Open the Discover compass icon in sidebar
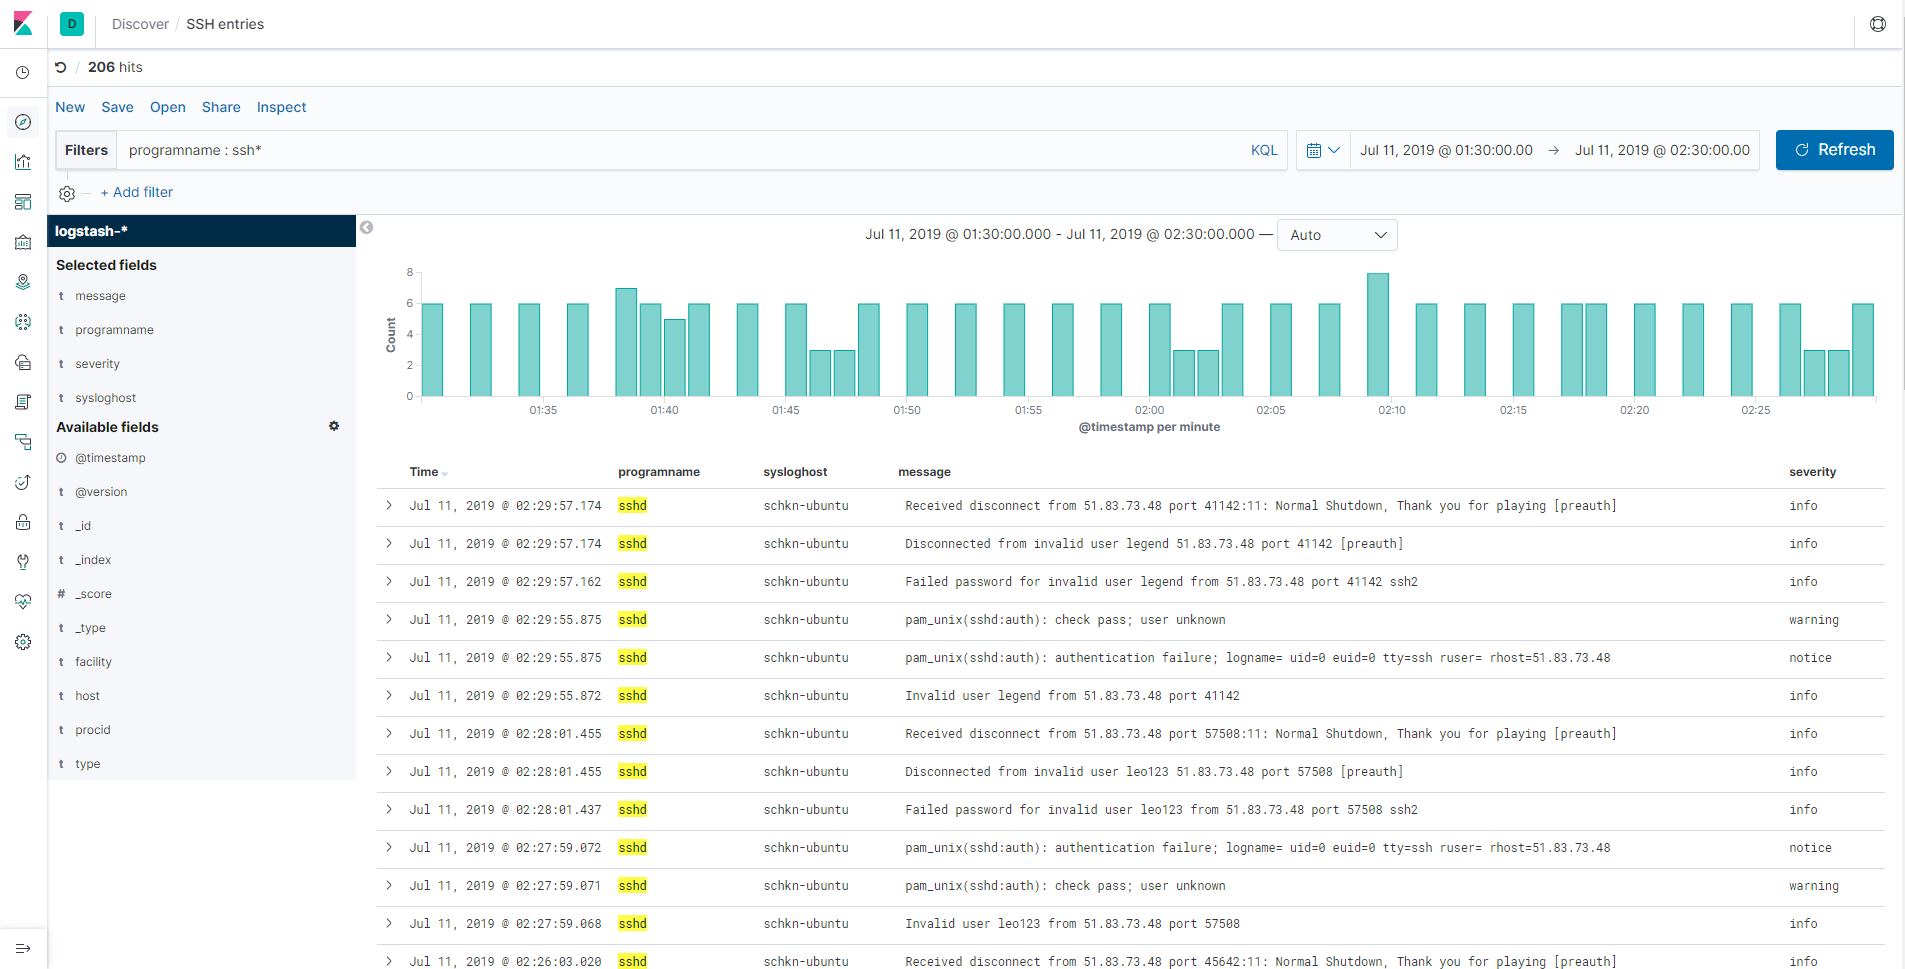 pyautogui.click(x=23, y=121)
